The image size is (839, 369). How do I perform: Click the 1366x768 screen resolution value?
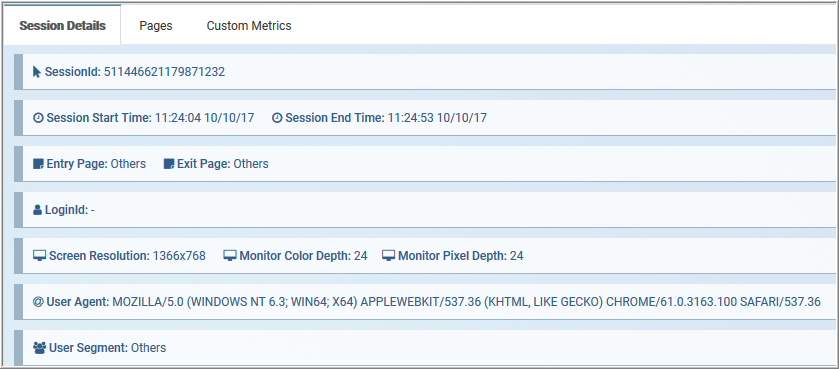tap(179, 256)
